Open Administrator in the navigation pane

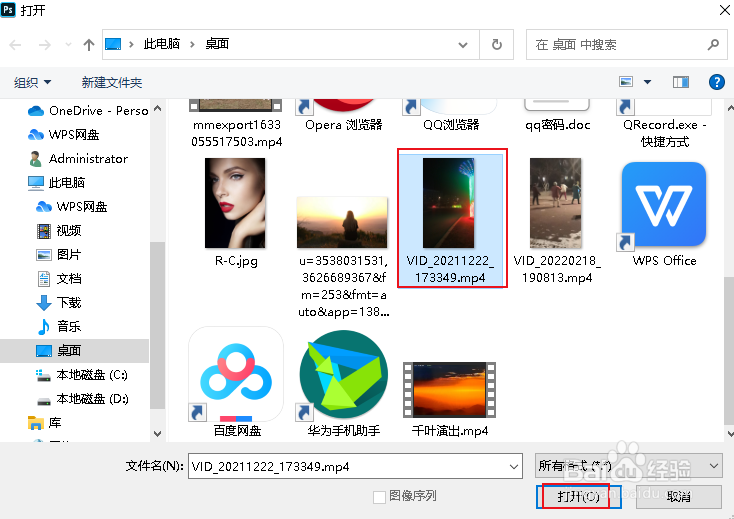coord(78,159)
